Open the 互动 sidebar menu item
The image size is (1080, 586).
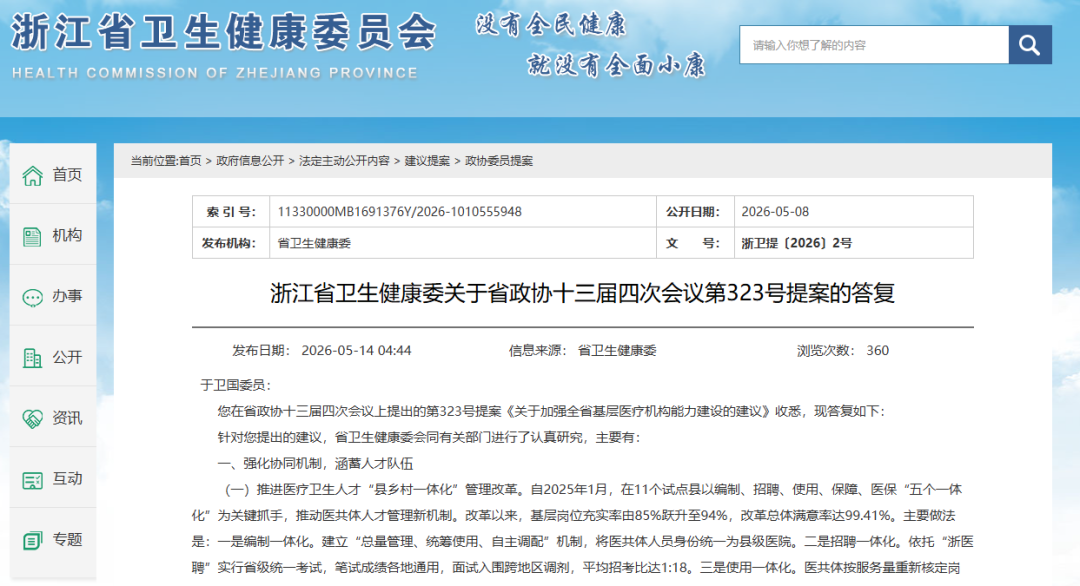[x=53, y=479]
